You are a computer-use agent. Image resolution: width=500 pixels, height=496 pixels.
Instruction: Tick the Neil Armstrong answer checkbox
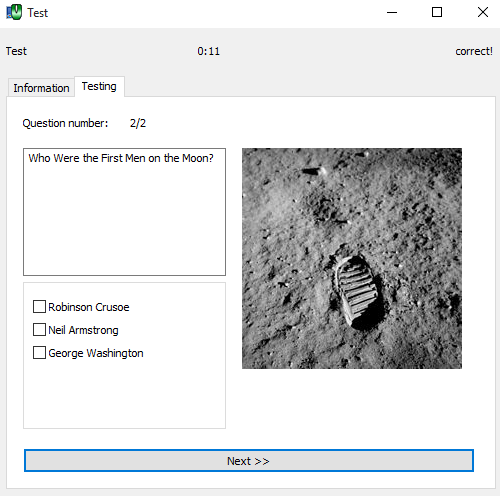click(39, 329)
